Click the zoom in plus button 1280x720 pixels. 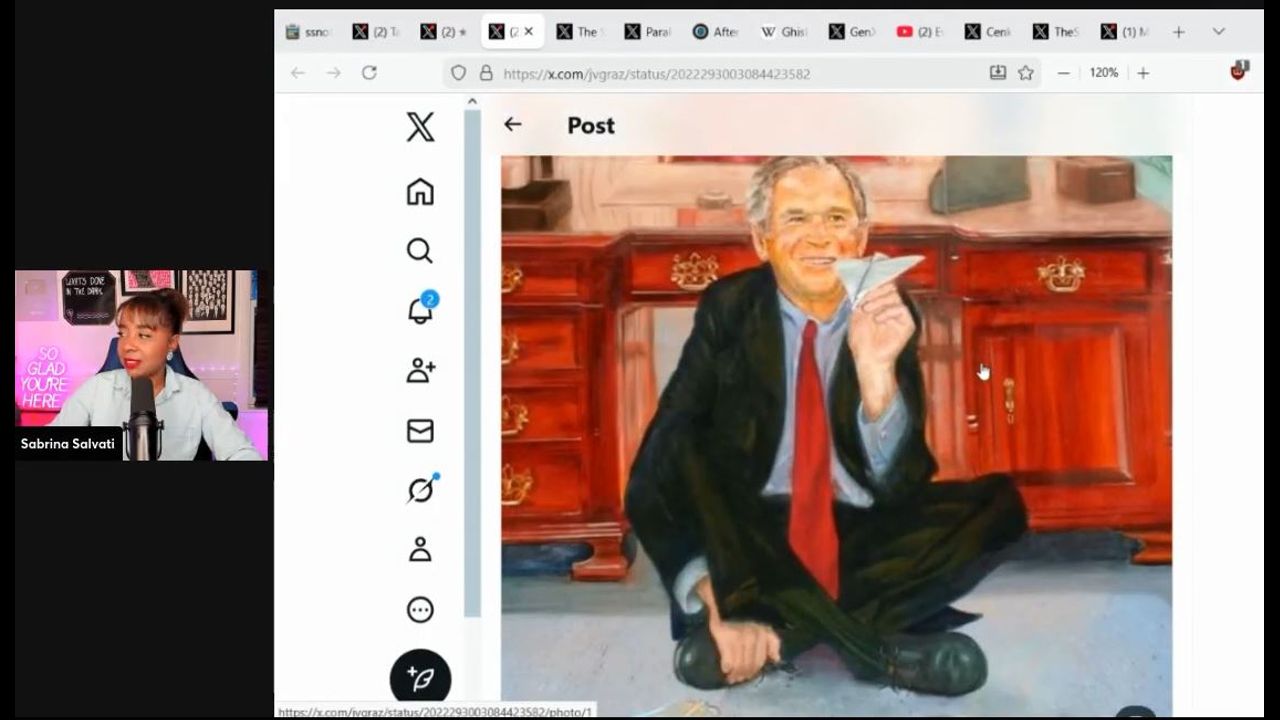pos(1143,73)
